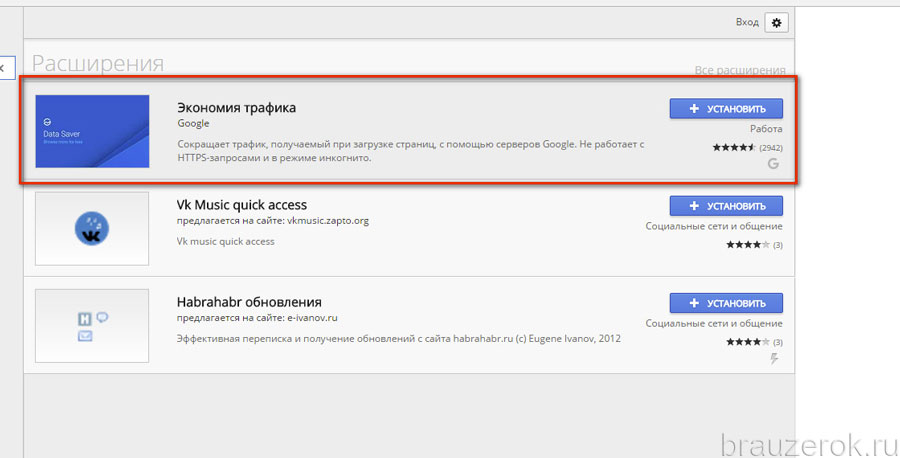Click the Вход sign-in link
This screenshot has height=458, width=900.
pyautogui.click(x=747, y=22)
